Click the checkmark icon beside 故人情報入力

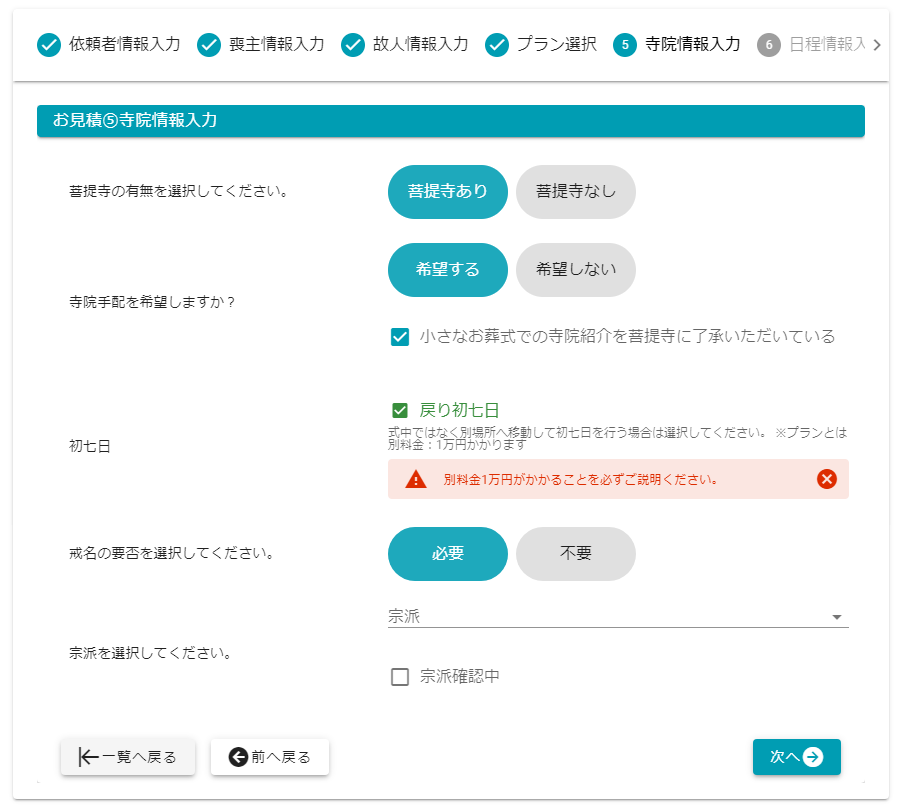click(353, 45)
